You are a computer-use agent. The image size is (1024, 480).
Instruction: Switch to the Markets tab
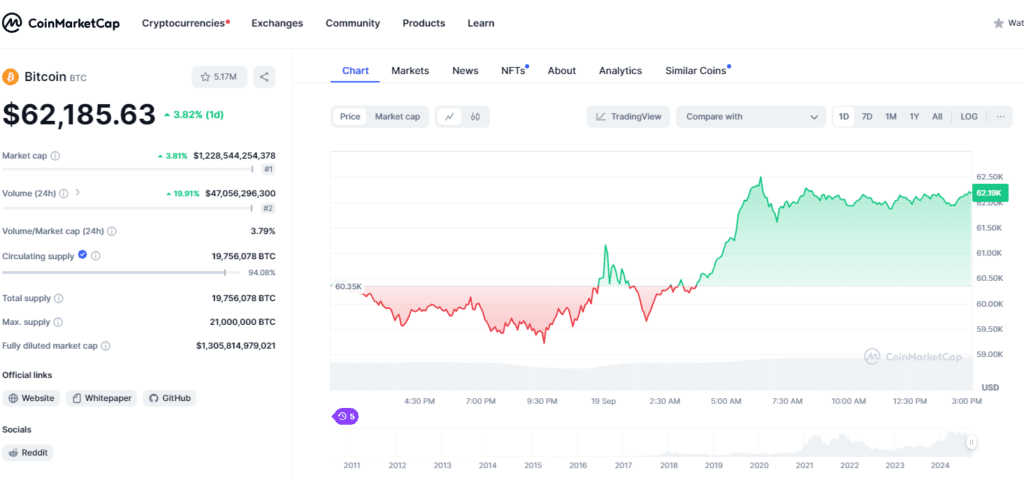[x=410, y=71]
